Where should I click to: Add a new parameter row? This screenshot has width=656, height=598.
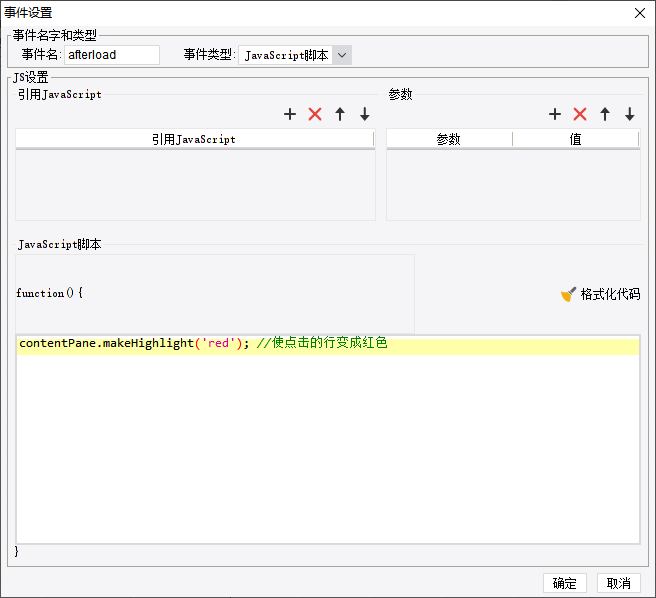coord(555,114)
